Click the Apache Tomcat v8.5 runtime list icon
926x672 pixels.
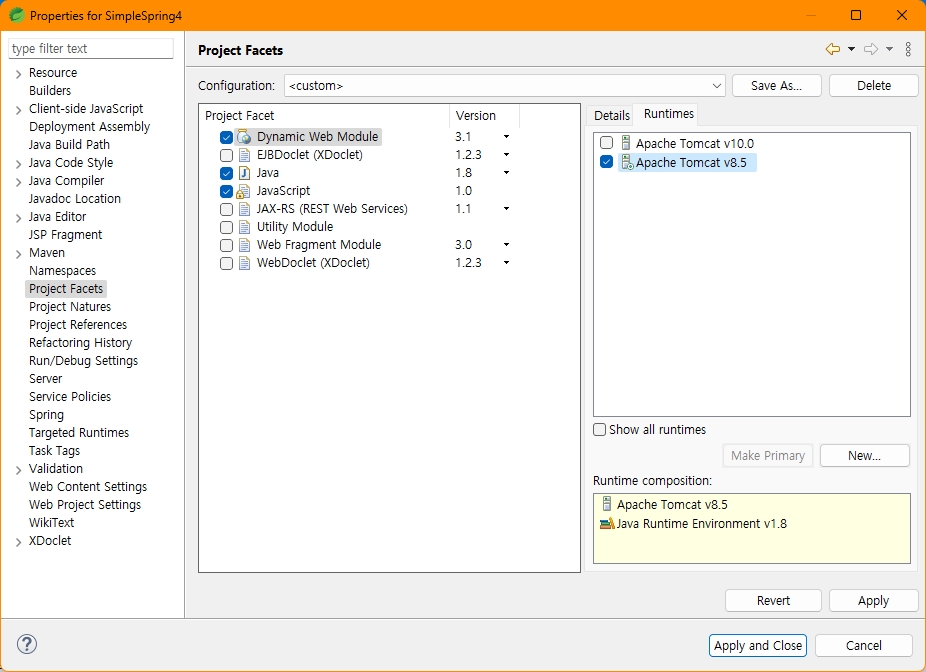tap(627, 162)
